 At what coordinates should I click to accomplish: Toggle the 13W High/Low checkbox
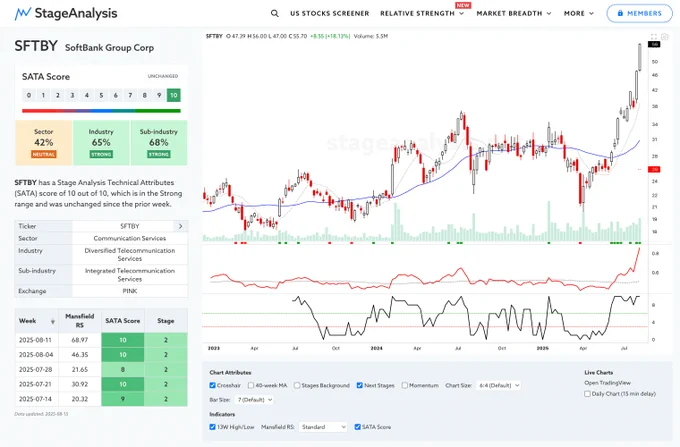(212, 427)
